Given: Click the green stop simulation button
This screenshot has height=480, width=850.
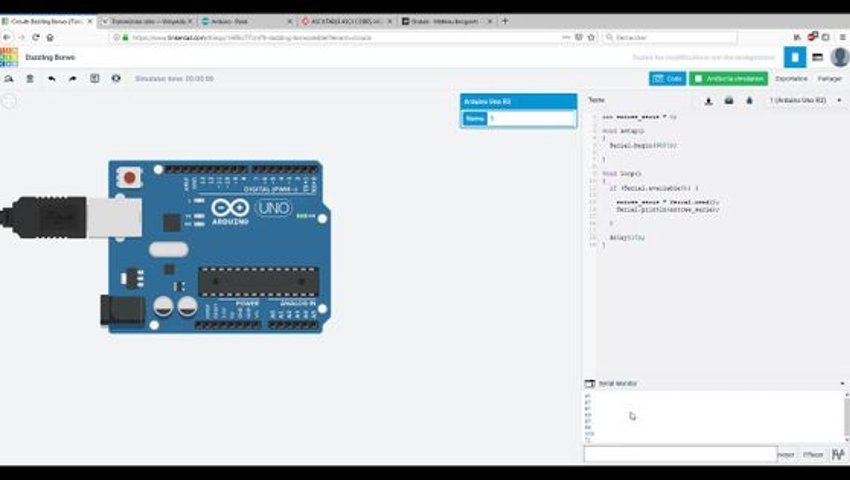Looking at the screenshot, I should [729, 79].
